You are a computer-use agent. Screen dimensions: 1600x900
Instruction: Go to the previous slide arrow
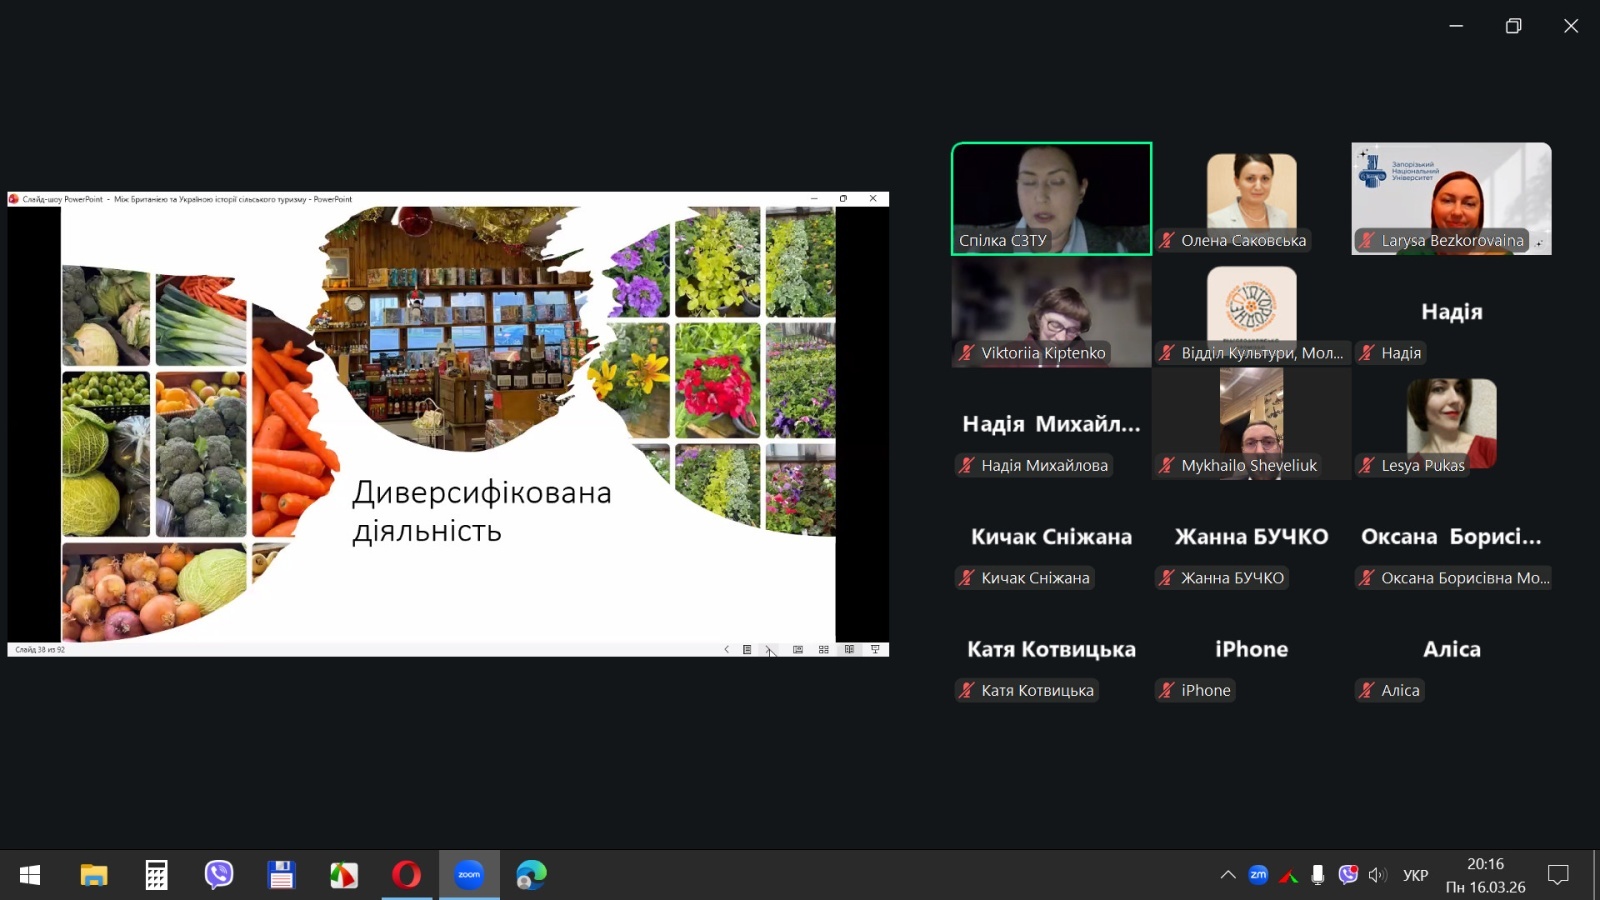tap(726, 649)
